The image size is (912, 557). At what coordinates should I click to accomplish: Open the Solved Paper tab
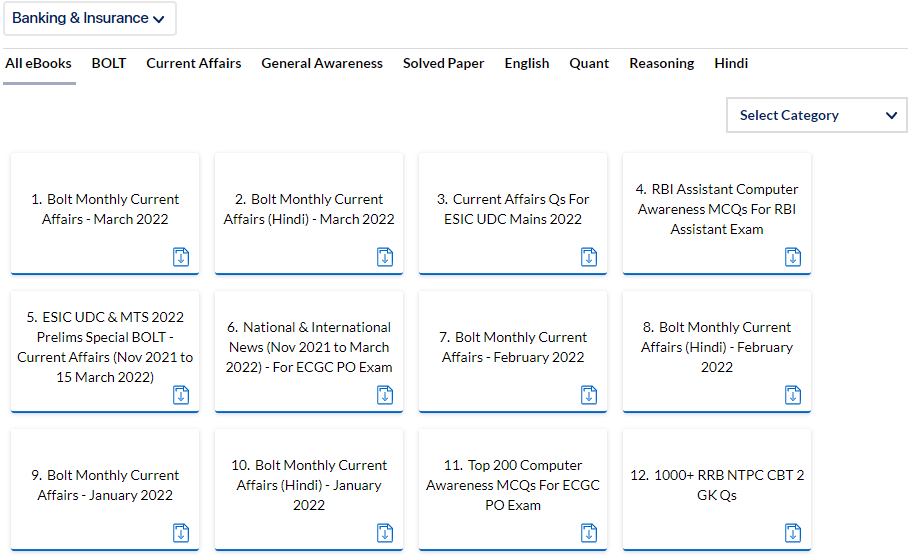pos(444,63)
